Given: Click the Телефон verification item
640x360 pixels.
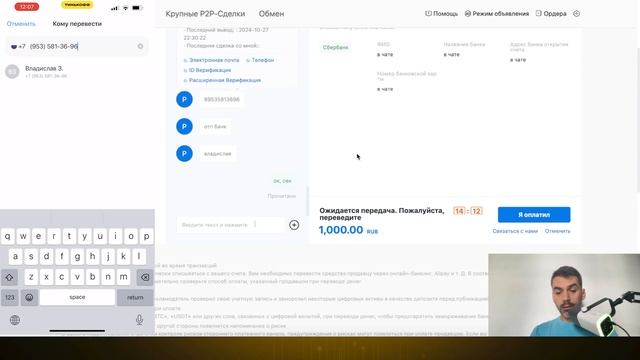Looking at the screenshot, I should [260, 60].
